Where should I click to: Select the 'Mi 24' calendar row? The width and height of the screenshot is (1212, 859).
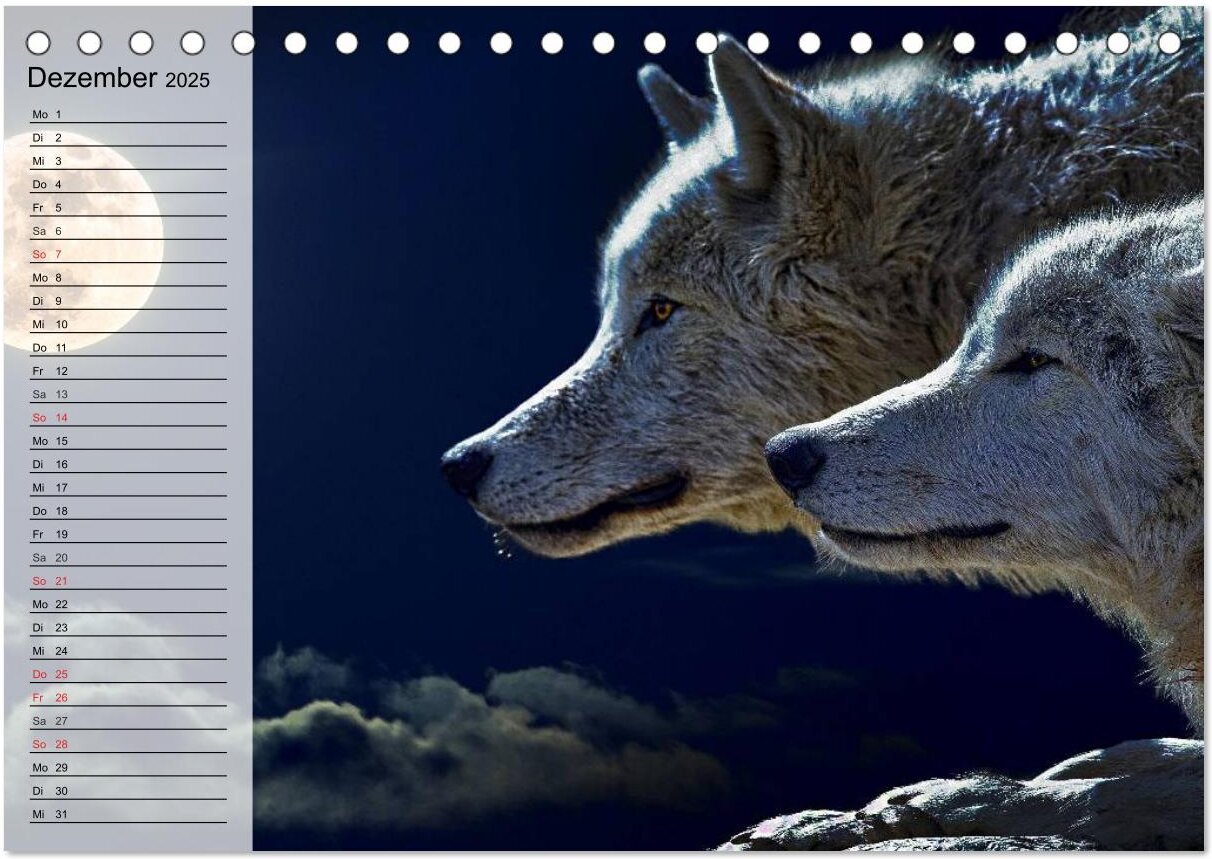click(x=128, y=651)
